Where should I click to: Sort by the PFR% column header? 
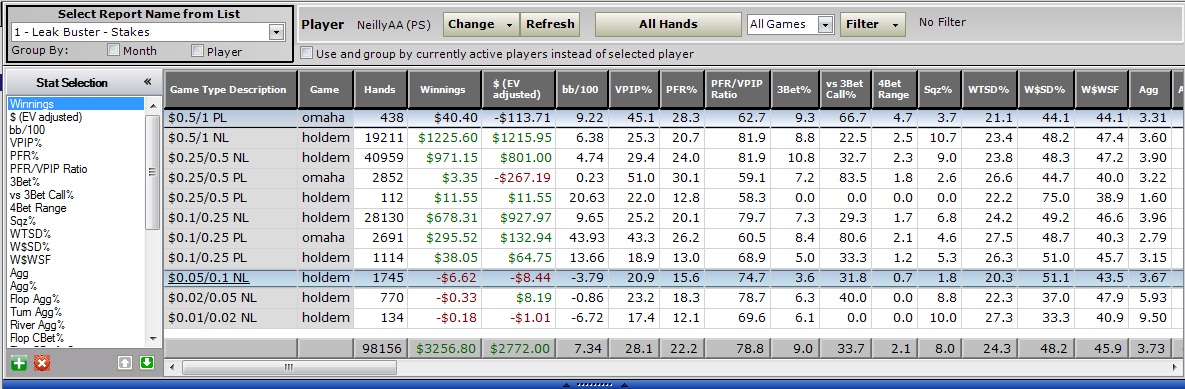[682, 89]
